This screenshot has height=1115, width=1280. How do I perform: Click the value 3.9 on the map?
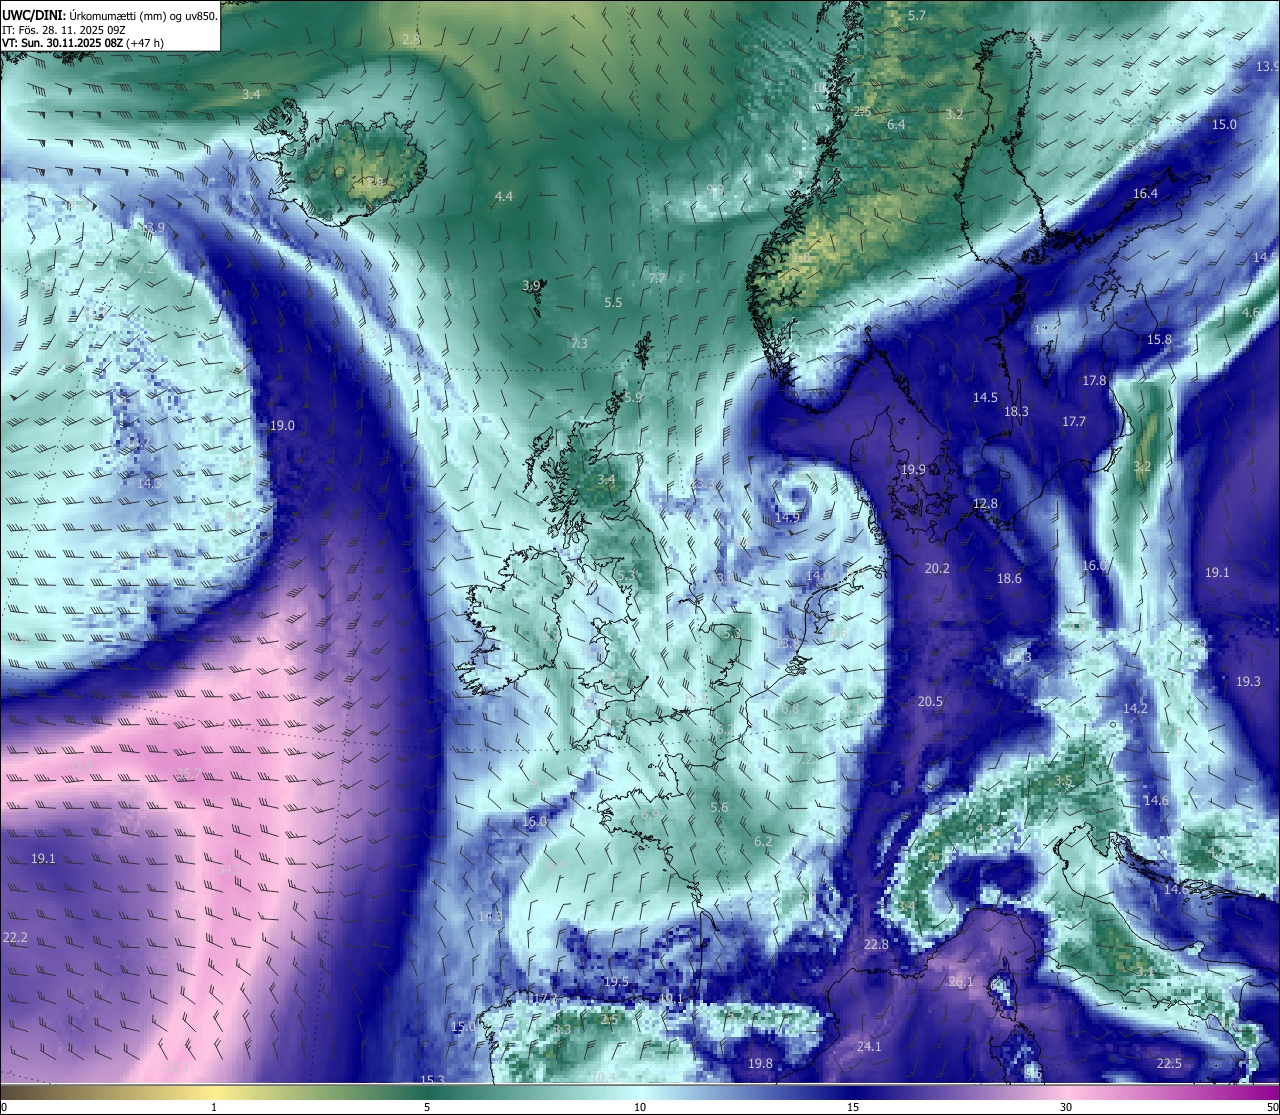click(x=531, y=286)
